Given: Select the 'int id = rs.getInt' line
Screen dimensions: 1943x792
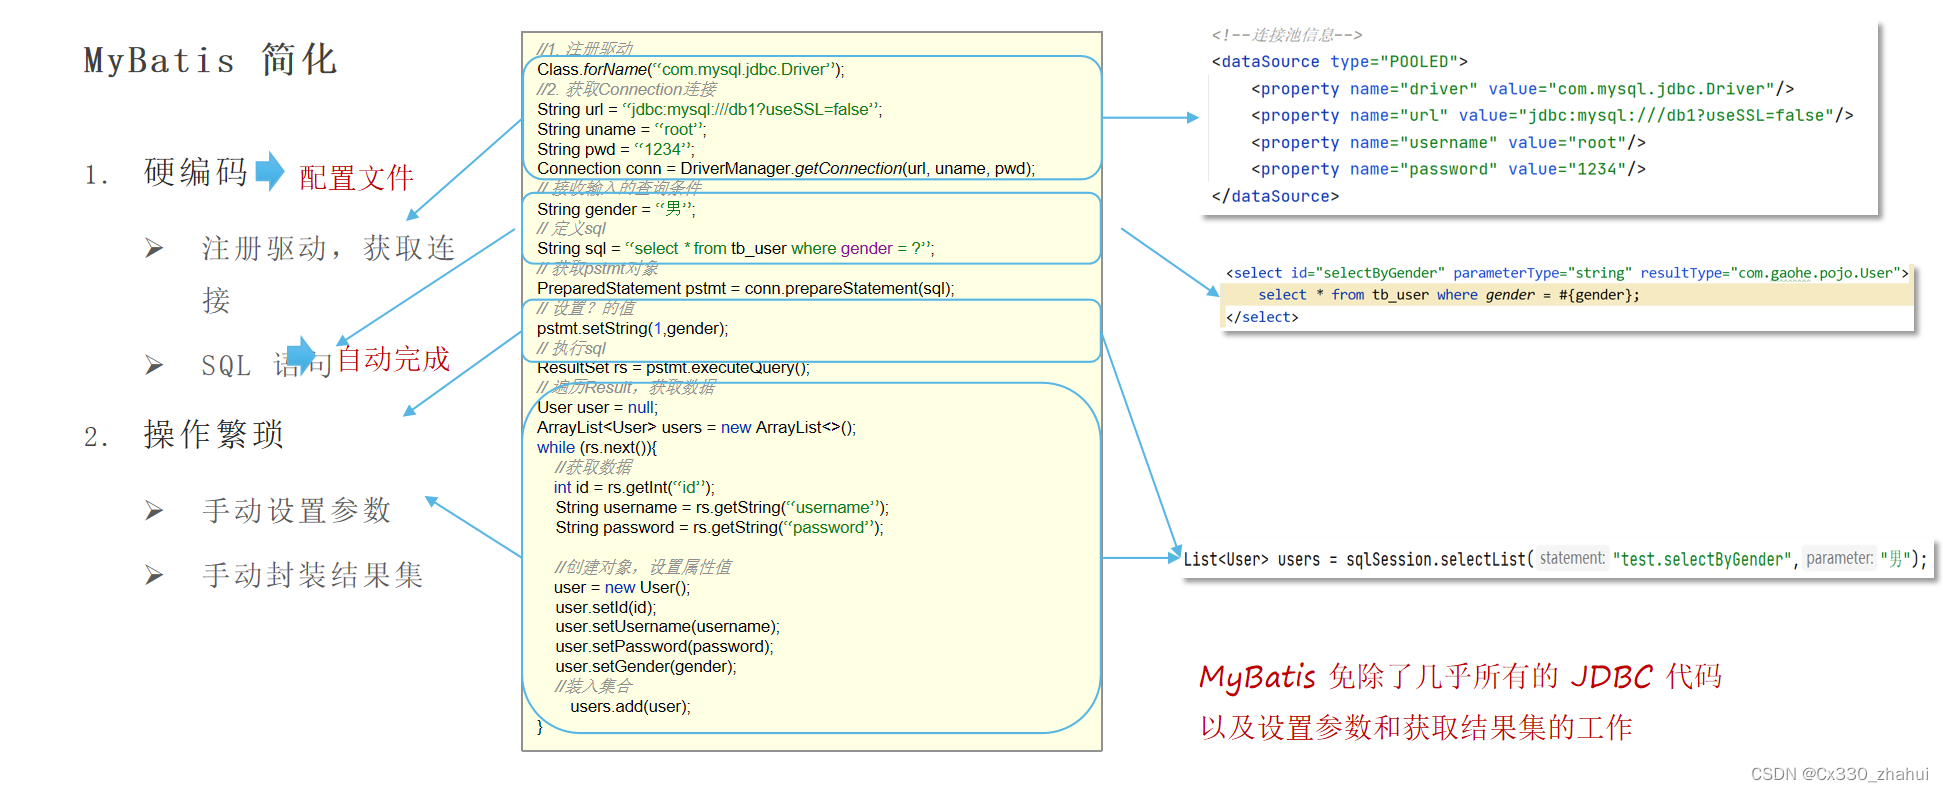Looking at the screenshot, I should click(x=635, y=487).
